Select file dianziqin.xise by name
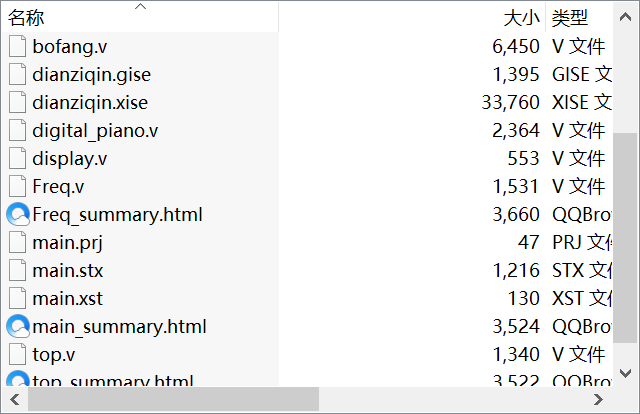The width and height of the screenshot is (640, 414). coord(90,102)
